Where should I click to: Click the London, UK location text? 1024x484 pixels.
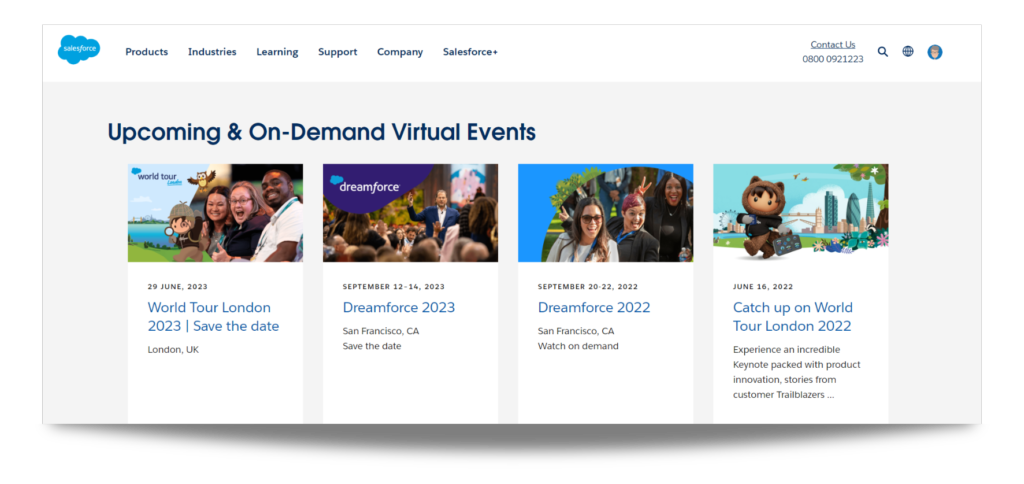173,349
